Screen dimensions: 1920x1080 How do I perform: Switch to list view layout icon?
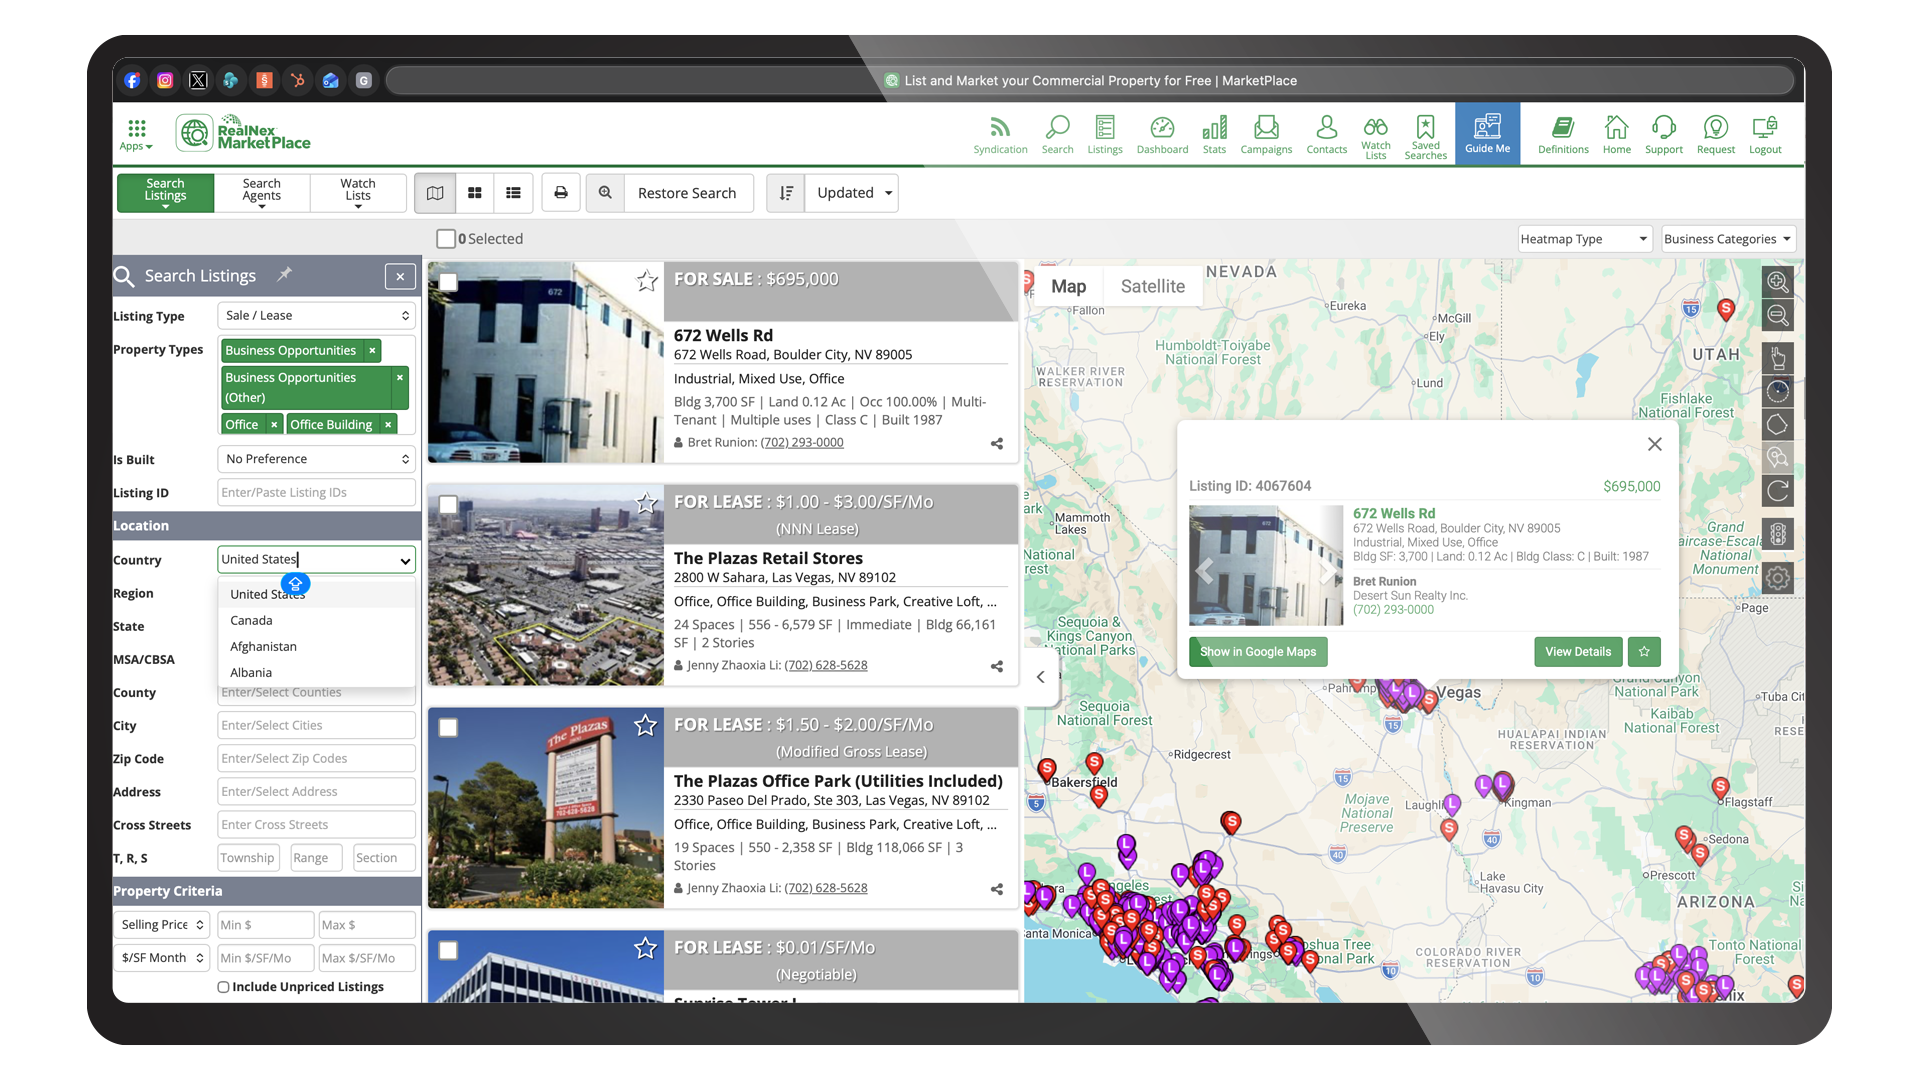[x=513, y=193]
